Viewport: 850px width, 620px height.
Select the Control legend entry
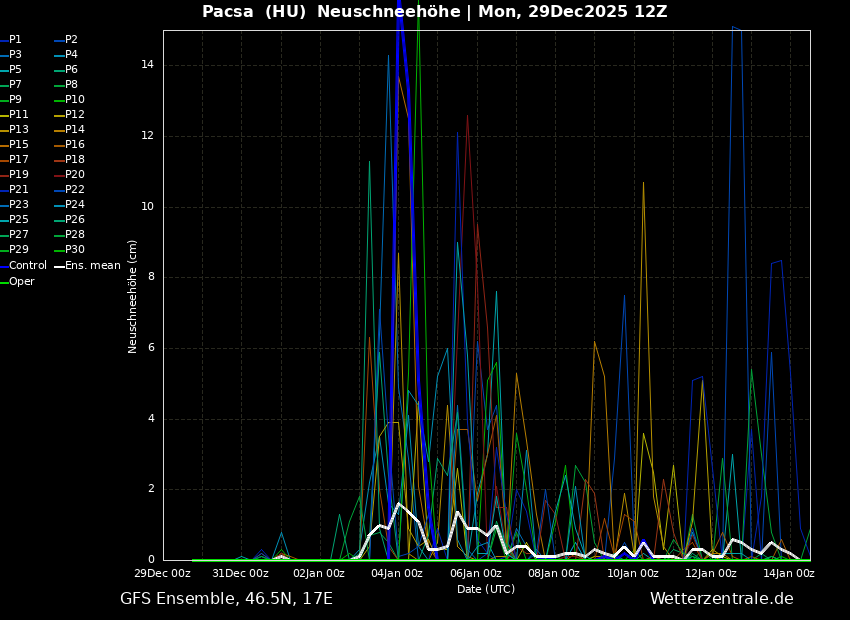pyautogui.click(x=27, y=266)
